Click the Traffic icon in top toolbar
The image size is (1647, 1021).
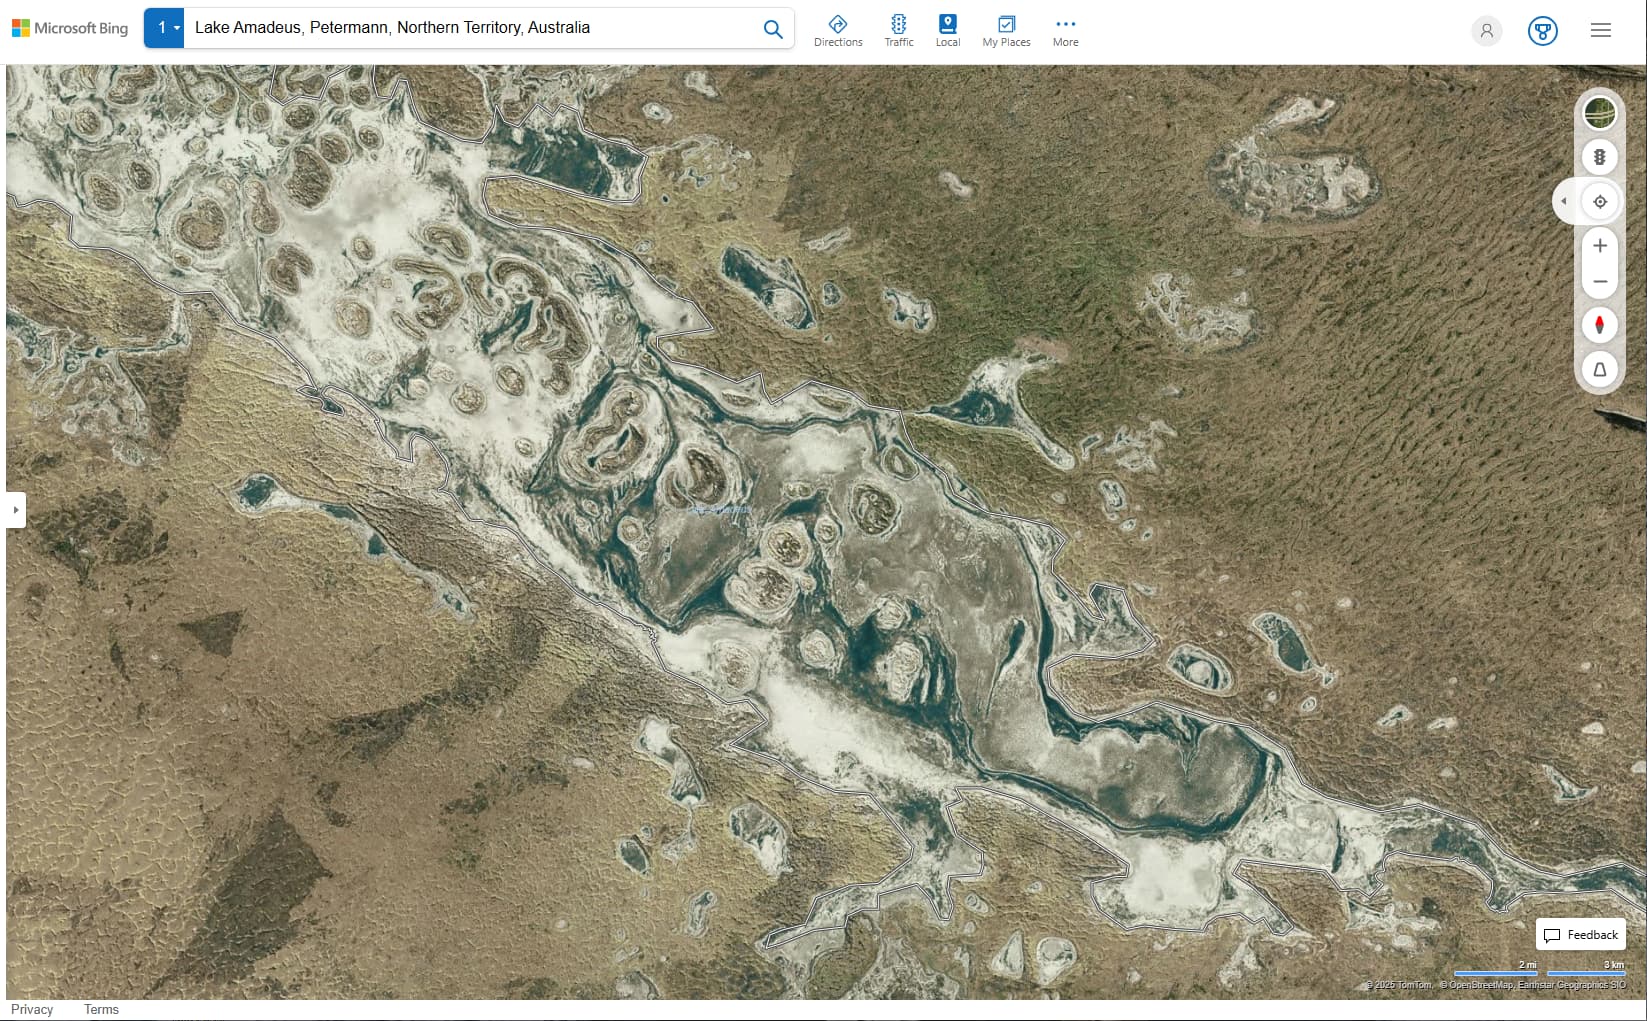click(x=898, y=30)
